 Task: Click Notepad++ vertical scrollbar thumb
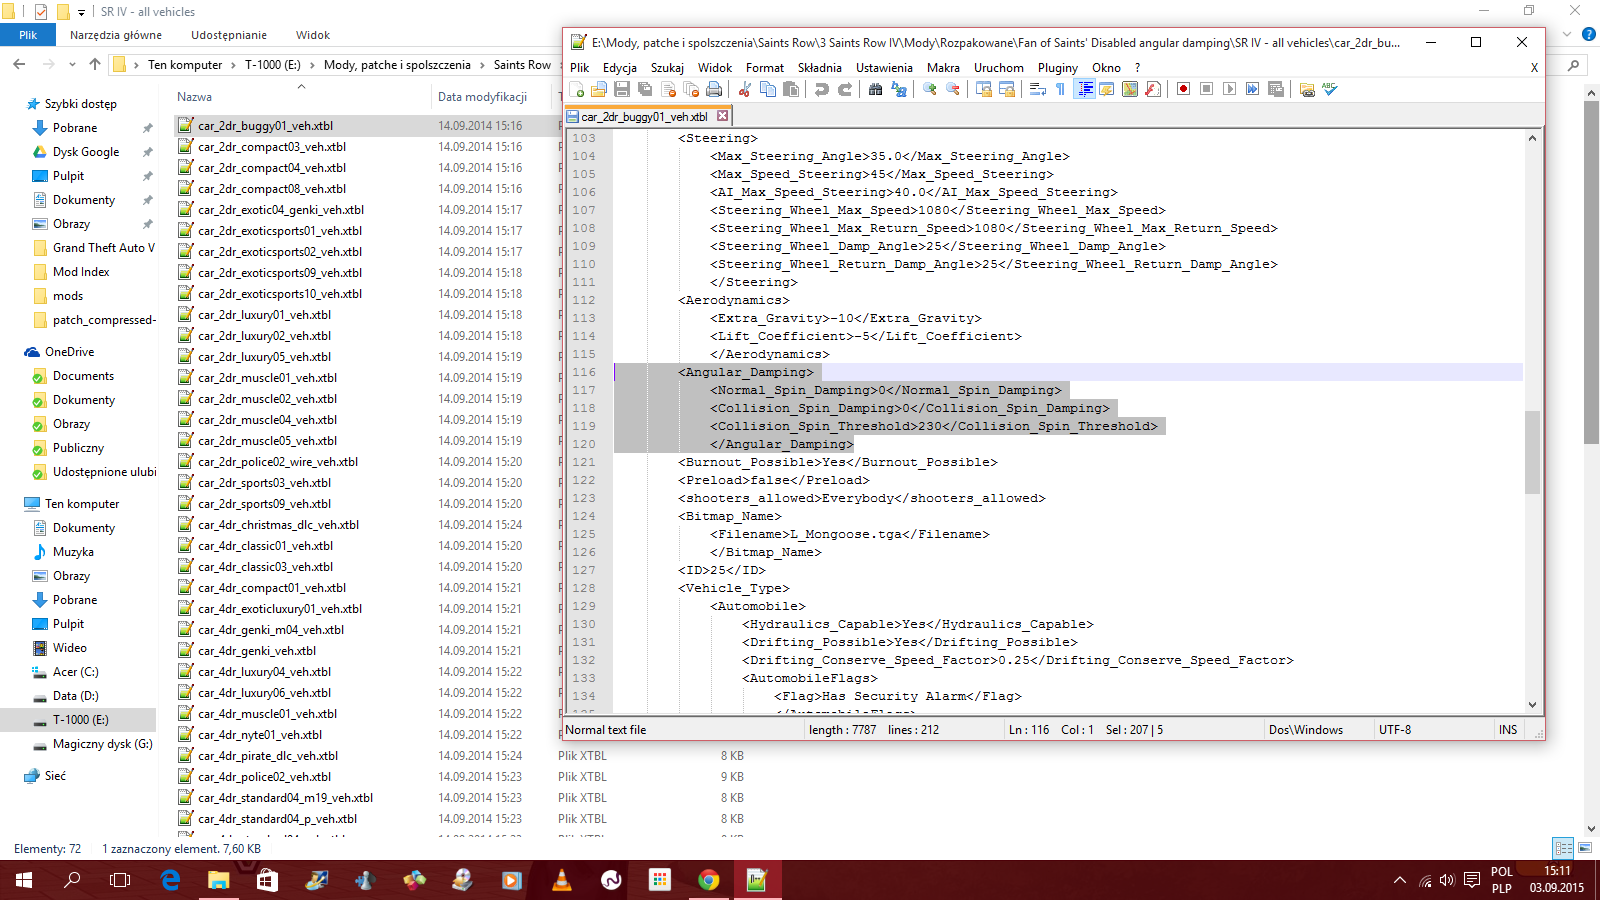[1532, 452]
